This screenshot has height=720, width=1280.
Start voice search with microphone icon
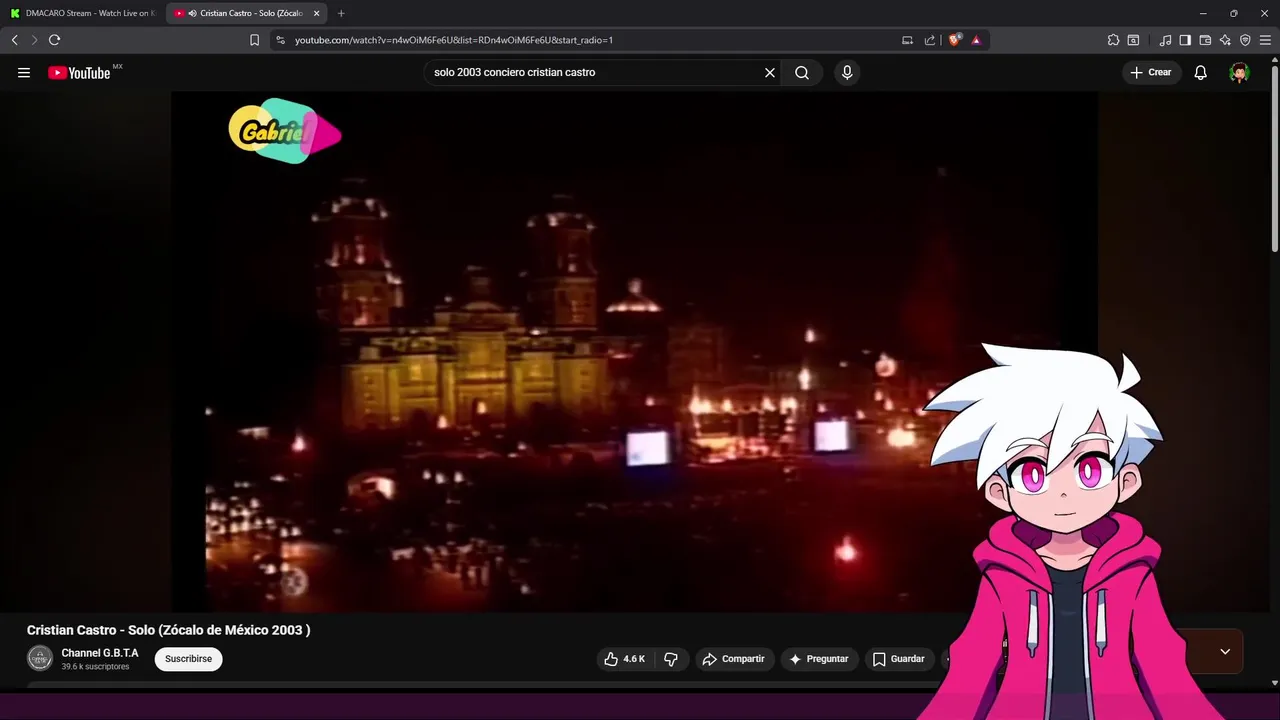[x=847, y=72]
